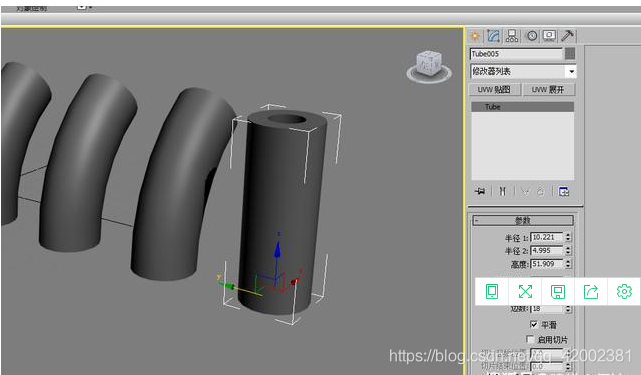Click the 半径 1 value field 10.221

[547, 237]
